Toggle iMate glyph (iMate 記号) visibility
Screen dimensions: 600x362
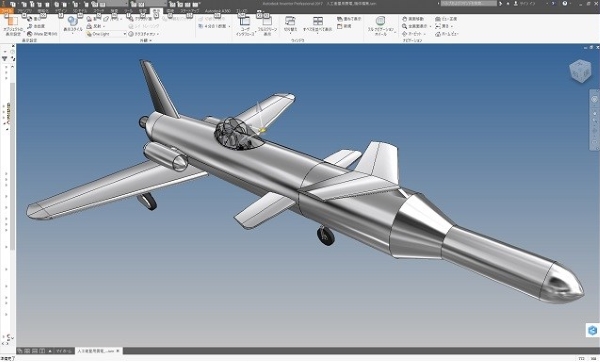point(42,34)
